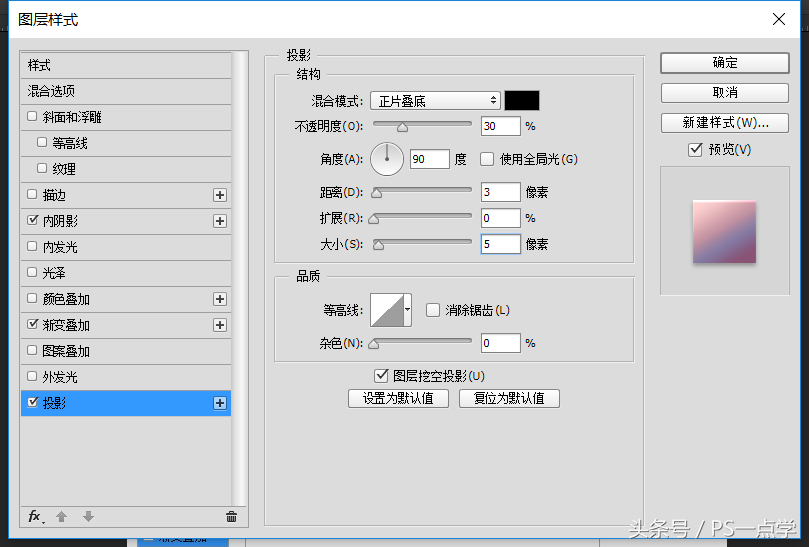Click the angle dial control

[x=386, y=159]
